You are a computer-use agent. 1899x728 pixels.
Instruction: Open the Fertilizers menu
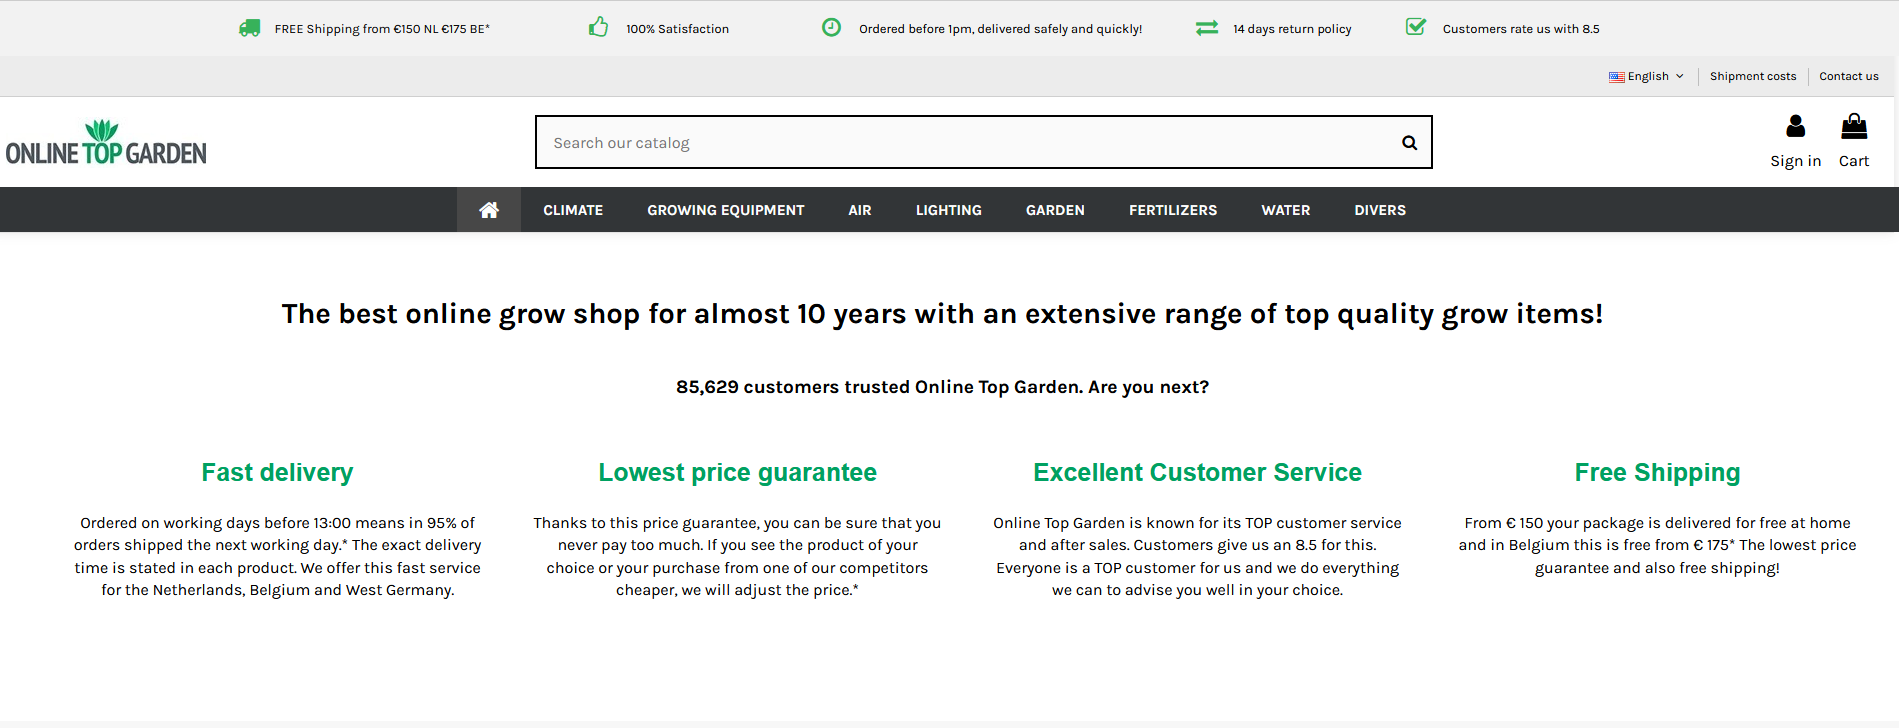pos(1173,210)
